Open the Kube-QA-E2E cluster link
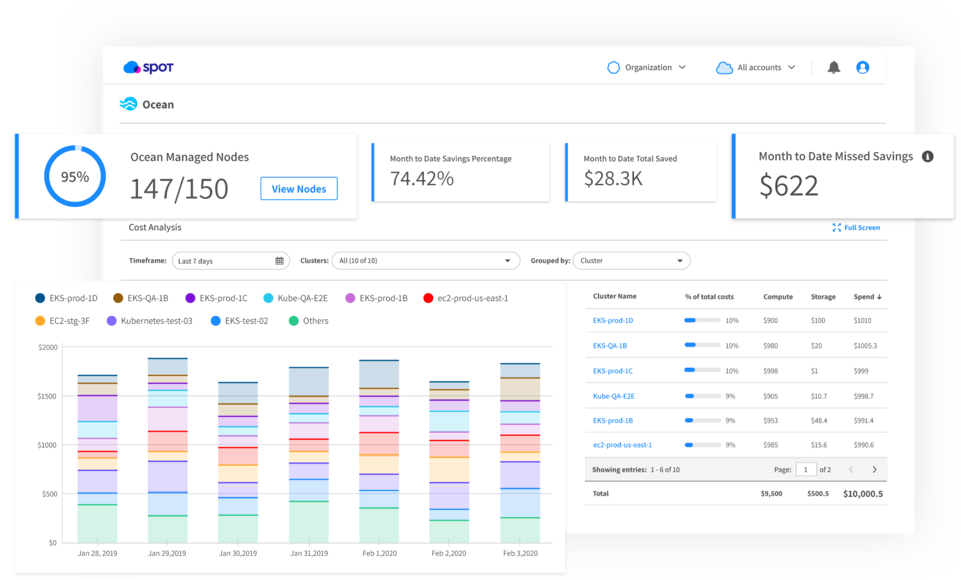Screen dimensions: 961x580 tap(612, 395)
